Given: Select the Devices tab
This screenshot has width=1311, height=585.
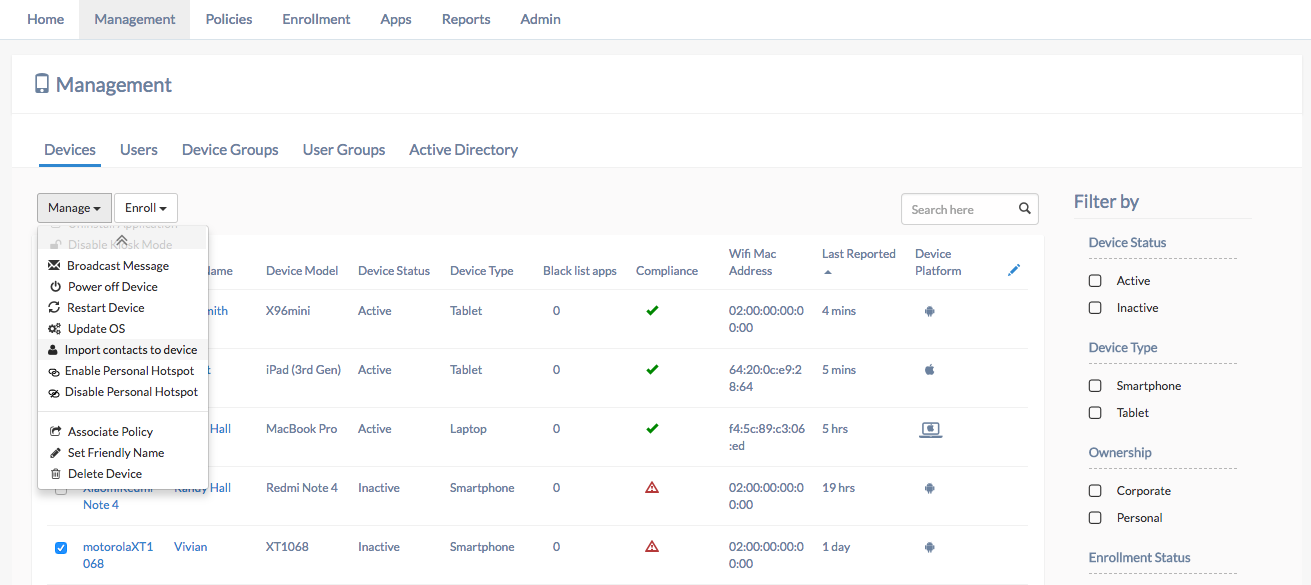Looking at the screenshot, I should point(70,150).
